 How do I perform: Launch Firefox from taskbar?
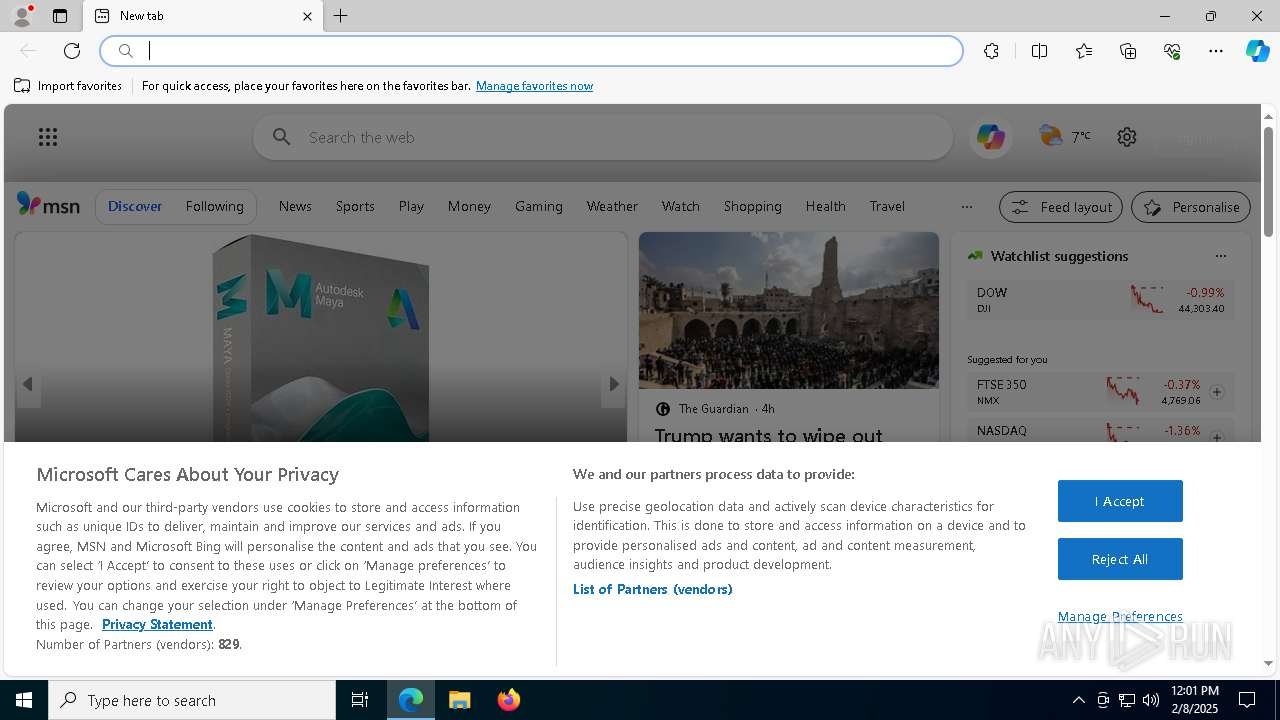509,700
